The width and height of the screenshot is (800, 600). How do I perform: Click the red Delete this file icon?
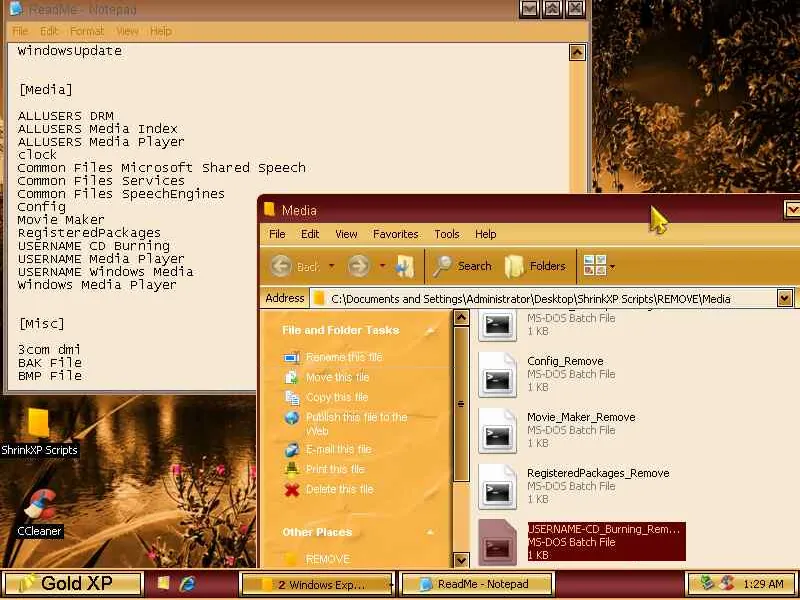(x=292, y=490)
